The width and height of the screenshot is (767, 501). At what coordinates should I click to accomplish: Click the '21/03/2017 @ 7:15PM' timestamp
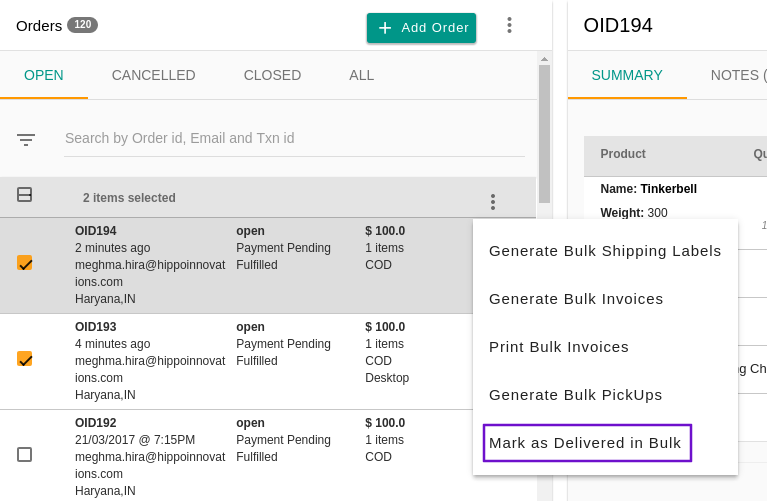(135, 440)
